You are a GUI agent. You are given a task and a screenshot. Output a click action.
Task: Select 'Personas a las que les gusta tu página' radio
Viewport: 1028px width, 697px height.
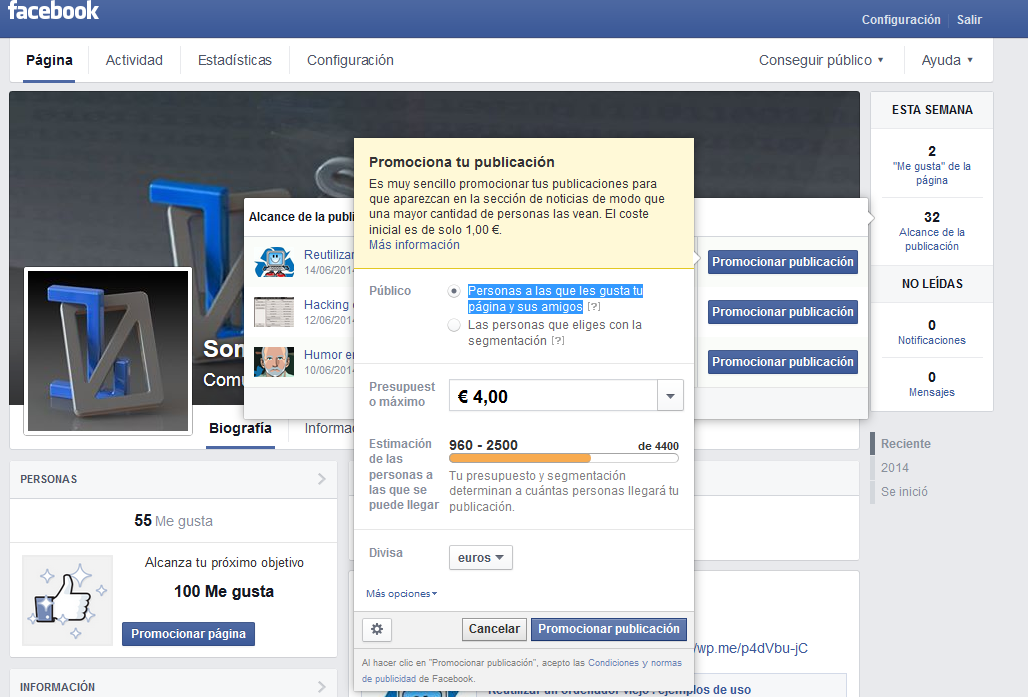point(454,291)
